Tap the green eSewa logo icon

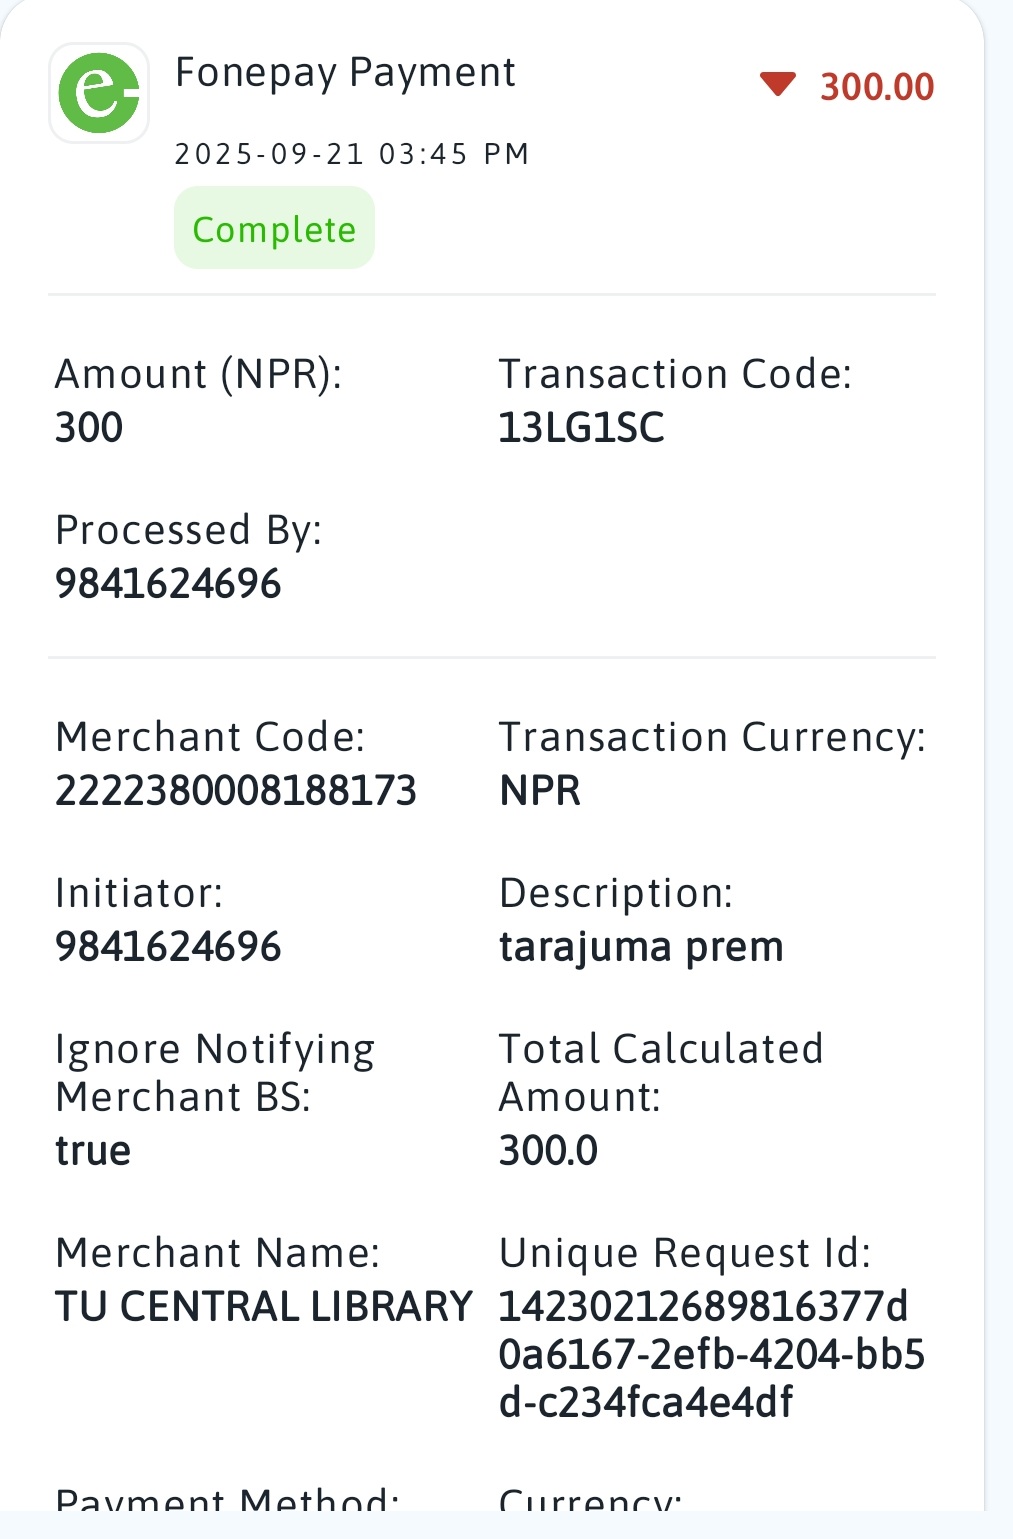[x=99, y=93]
